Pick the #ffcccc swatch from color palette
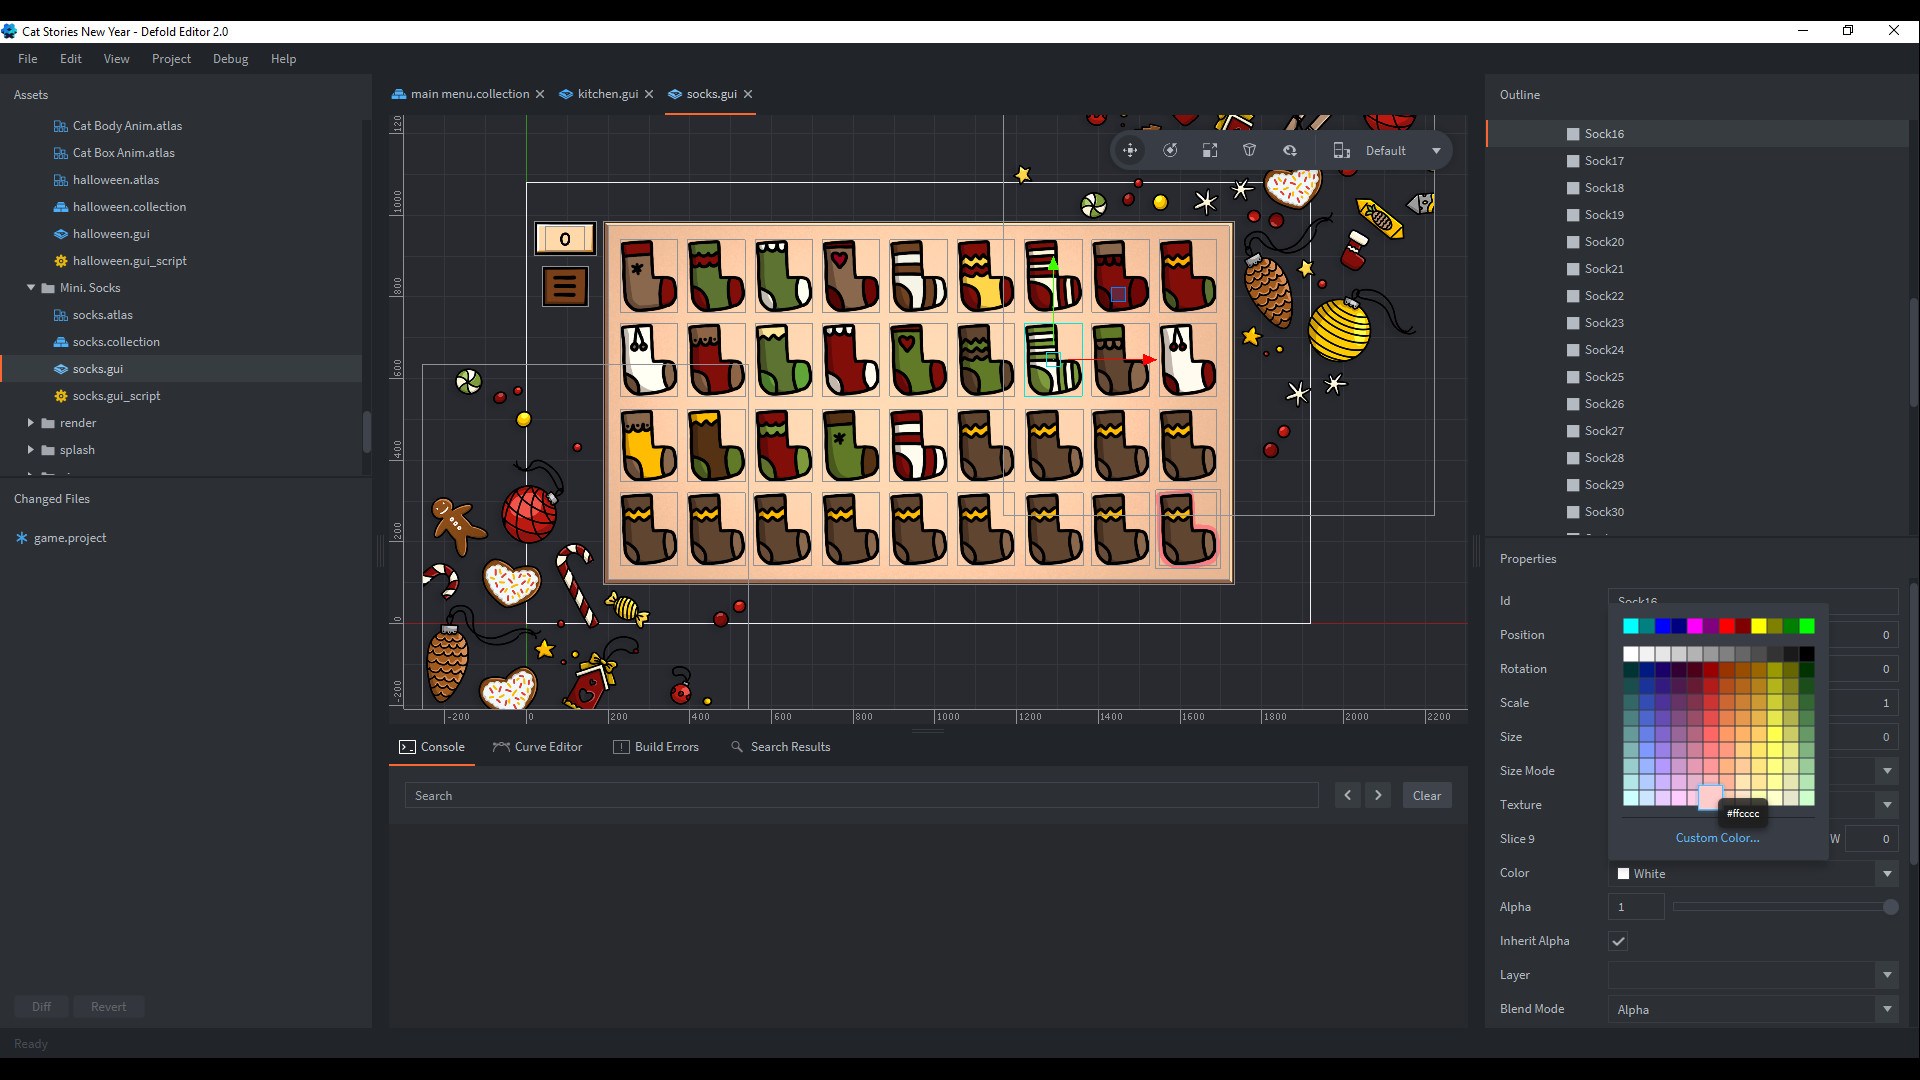 1711,797
